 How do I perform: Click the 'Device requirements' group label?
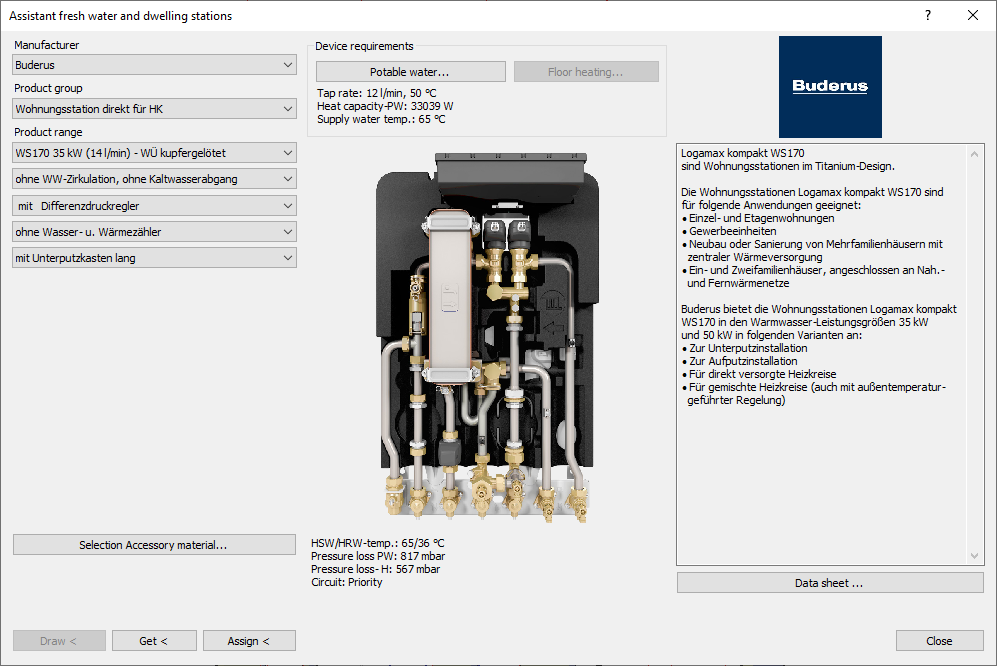click(x=364, y=46)
